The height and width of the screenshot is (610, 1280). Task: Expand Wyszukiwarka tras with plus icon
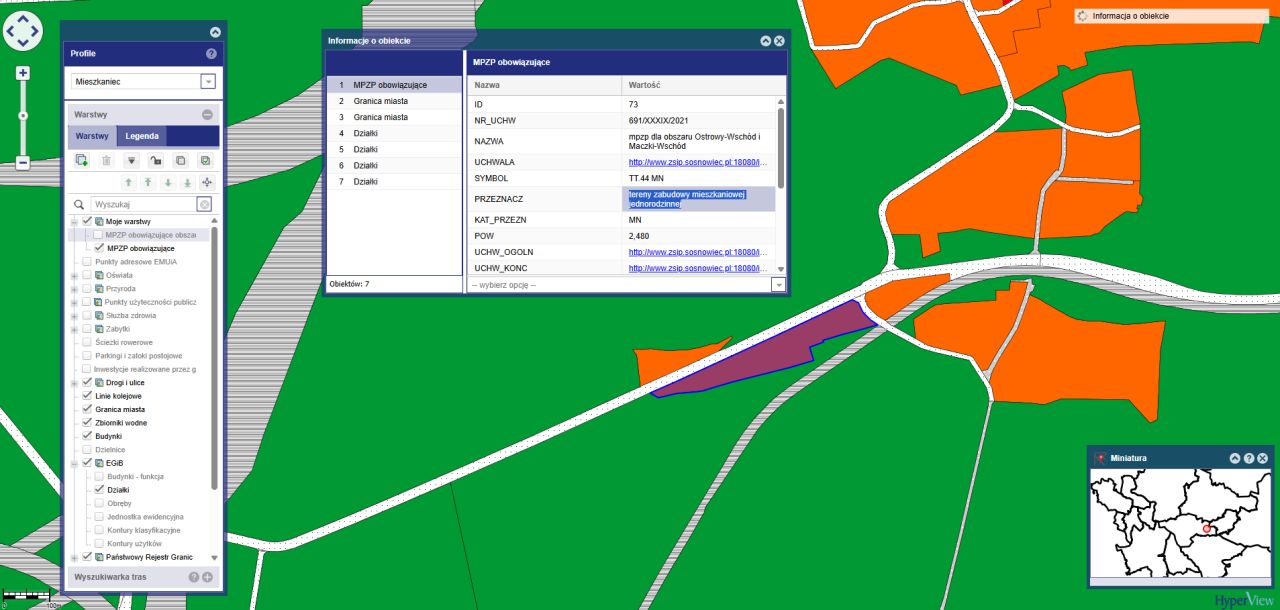[207, 577]
